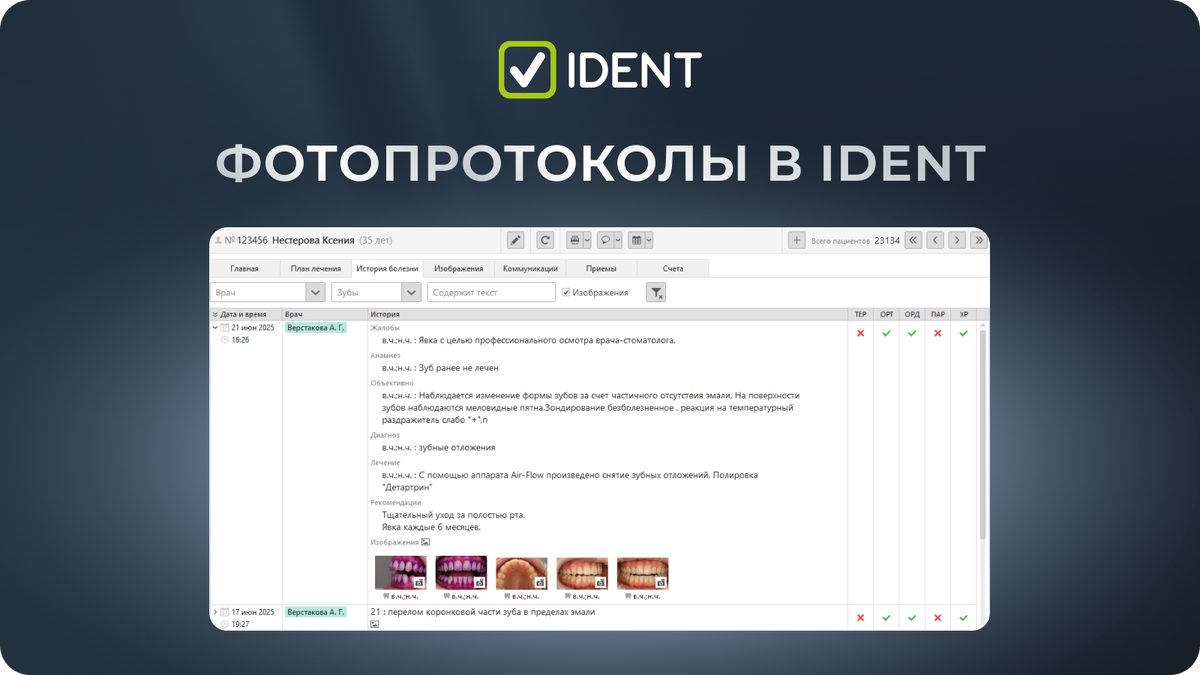Image resolution: width=1200 pixels, height=675 pixels.
Task: Click the clock icon next to 16:26
Action: click(x=225, y=340)
